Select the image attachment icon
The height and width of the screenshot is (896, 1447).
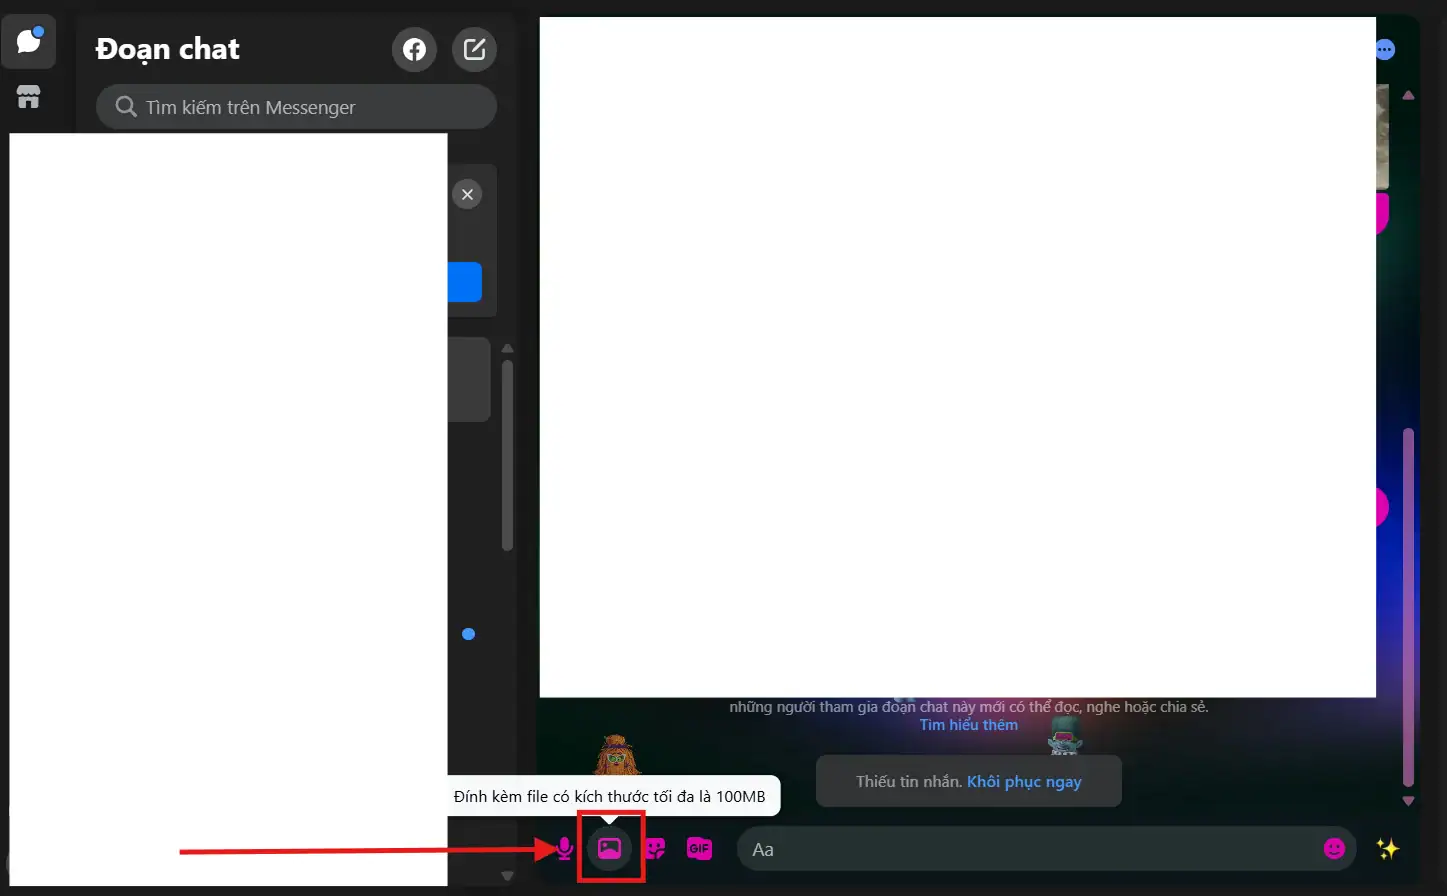[x=611, y=848]
